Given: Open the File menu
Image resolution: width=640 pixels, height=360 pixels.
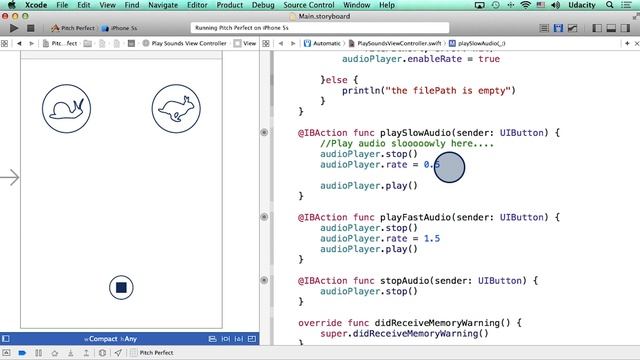Looking at the screenshot, I should (x=62, y=5).
